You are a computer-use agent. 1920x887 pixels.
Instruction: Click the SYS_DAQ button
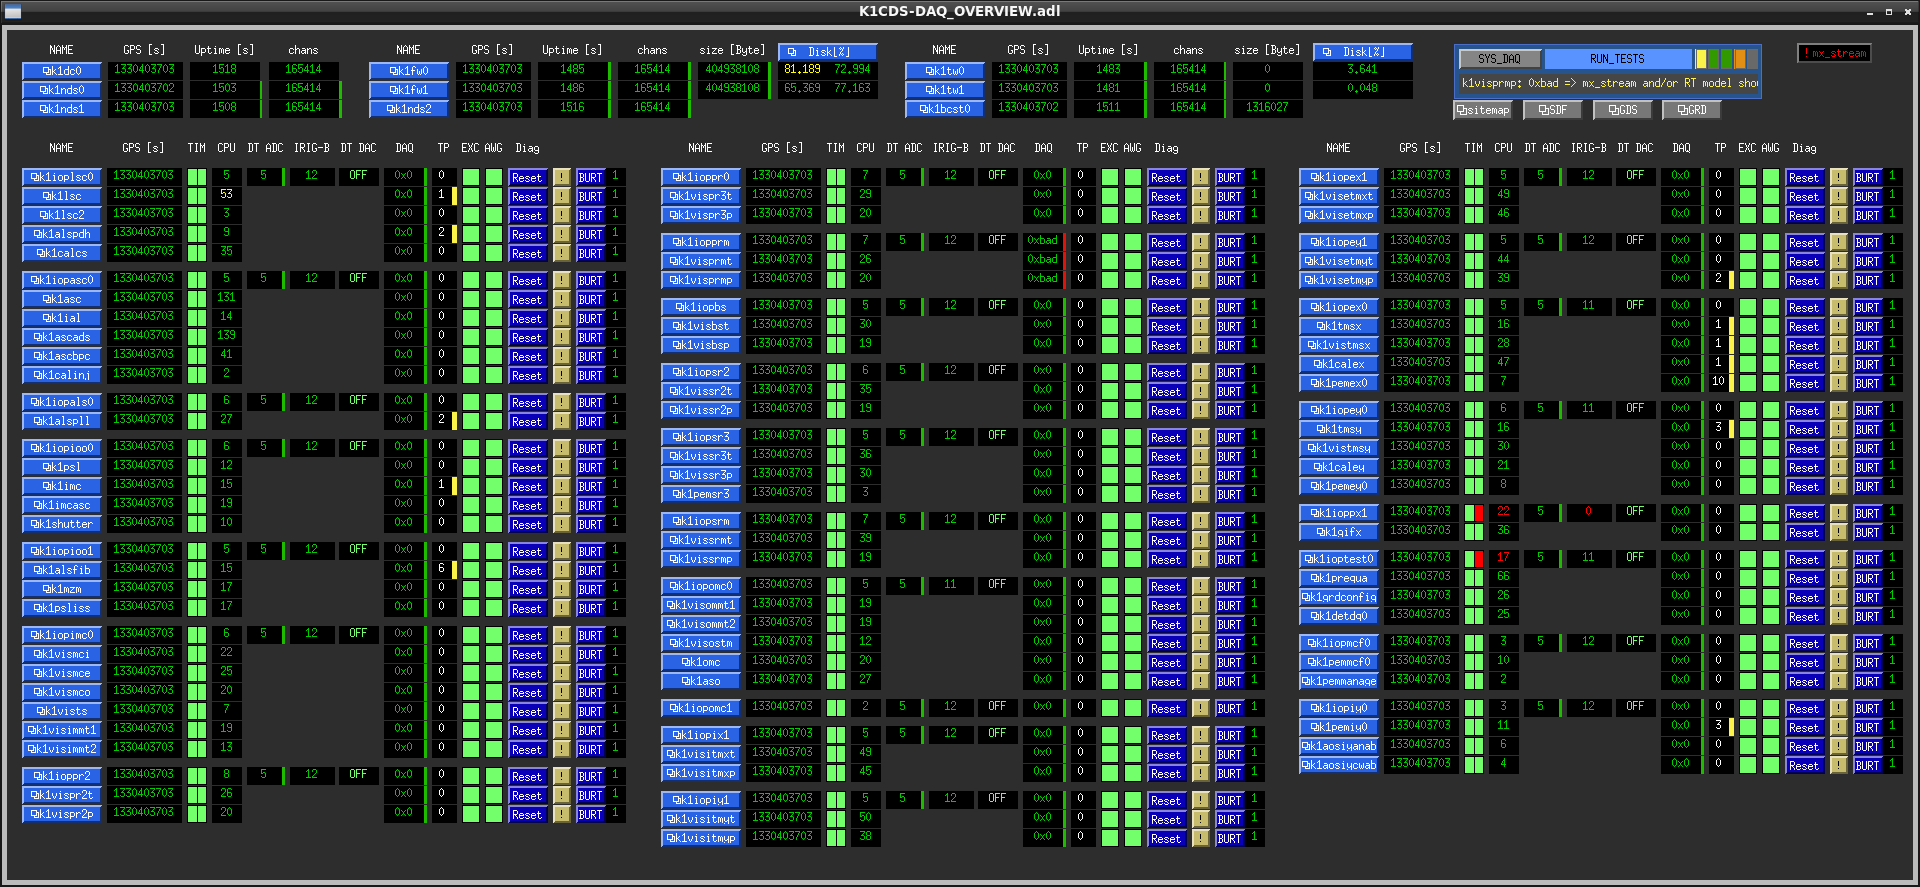coord(1499,59)
